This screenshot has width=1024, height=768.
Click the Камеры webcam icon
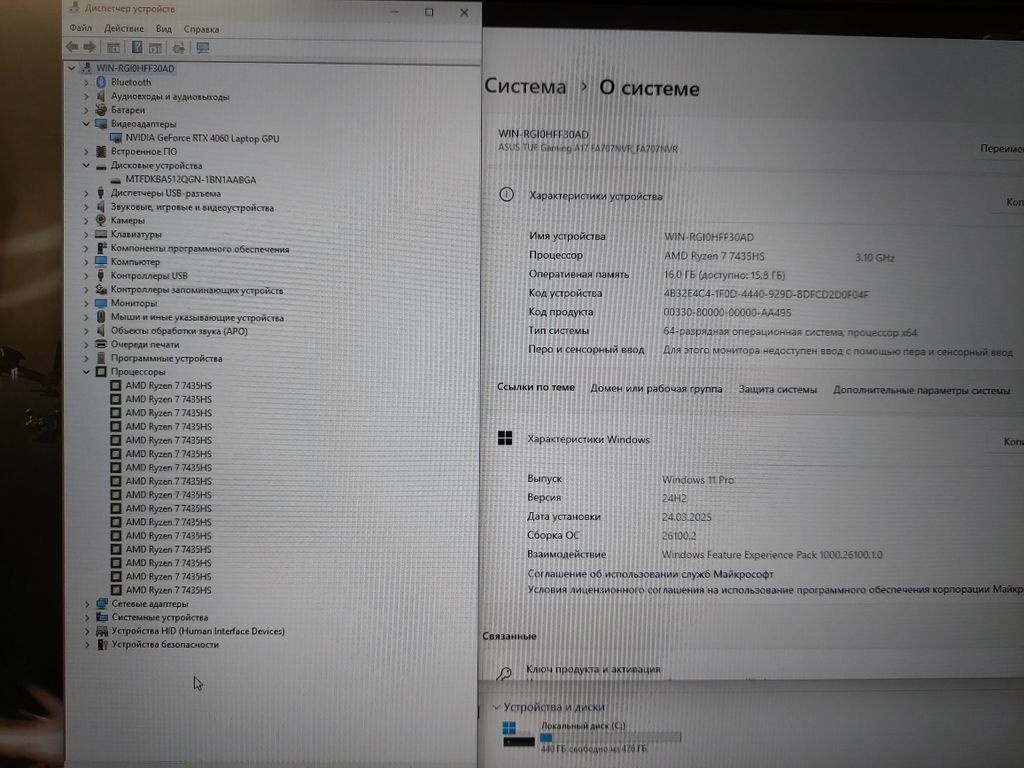pyautogui.click(x=101, y=220)
